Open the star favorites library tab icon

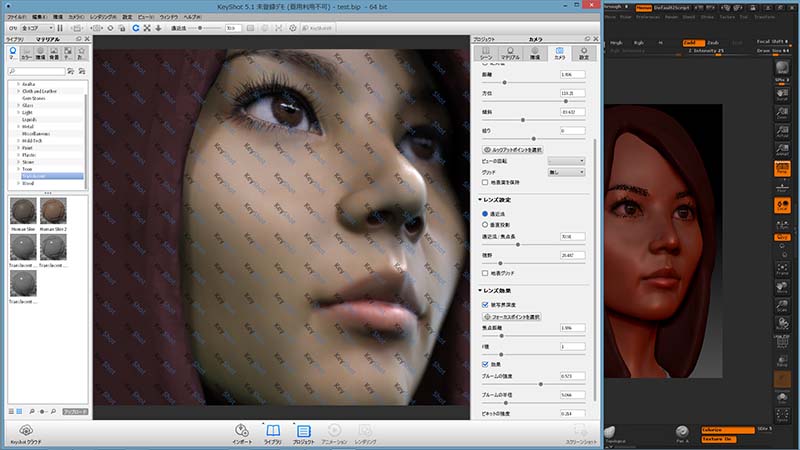[81, 53]
